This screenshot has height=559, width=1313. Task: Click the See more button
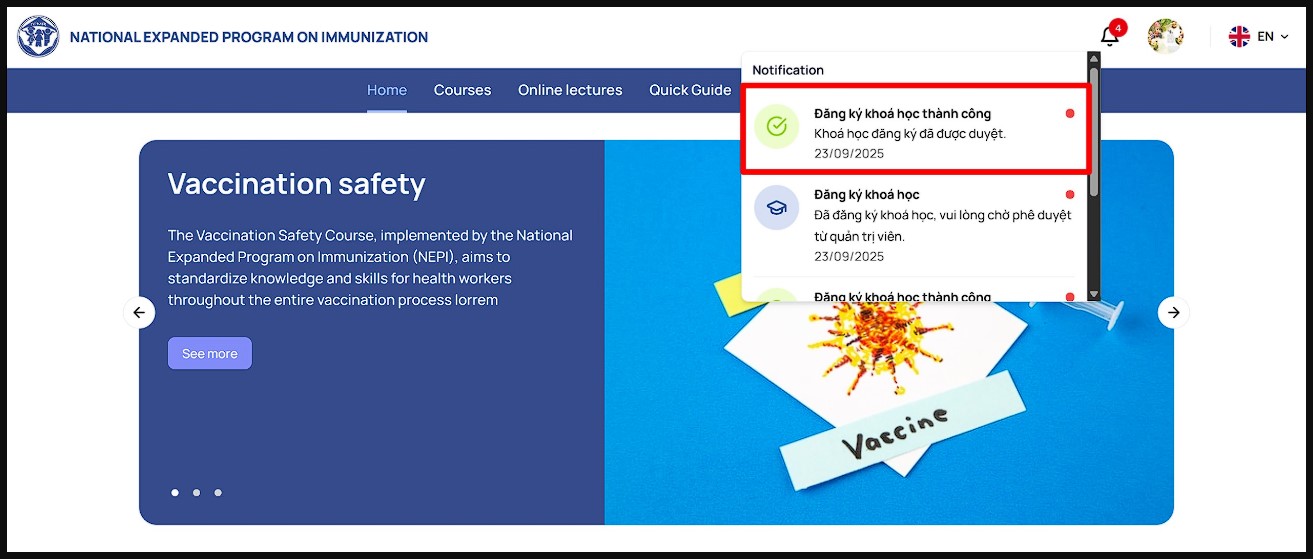(x=210, y=354)
